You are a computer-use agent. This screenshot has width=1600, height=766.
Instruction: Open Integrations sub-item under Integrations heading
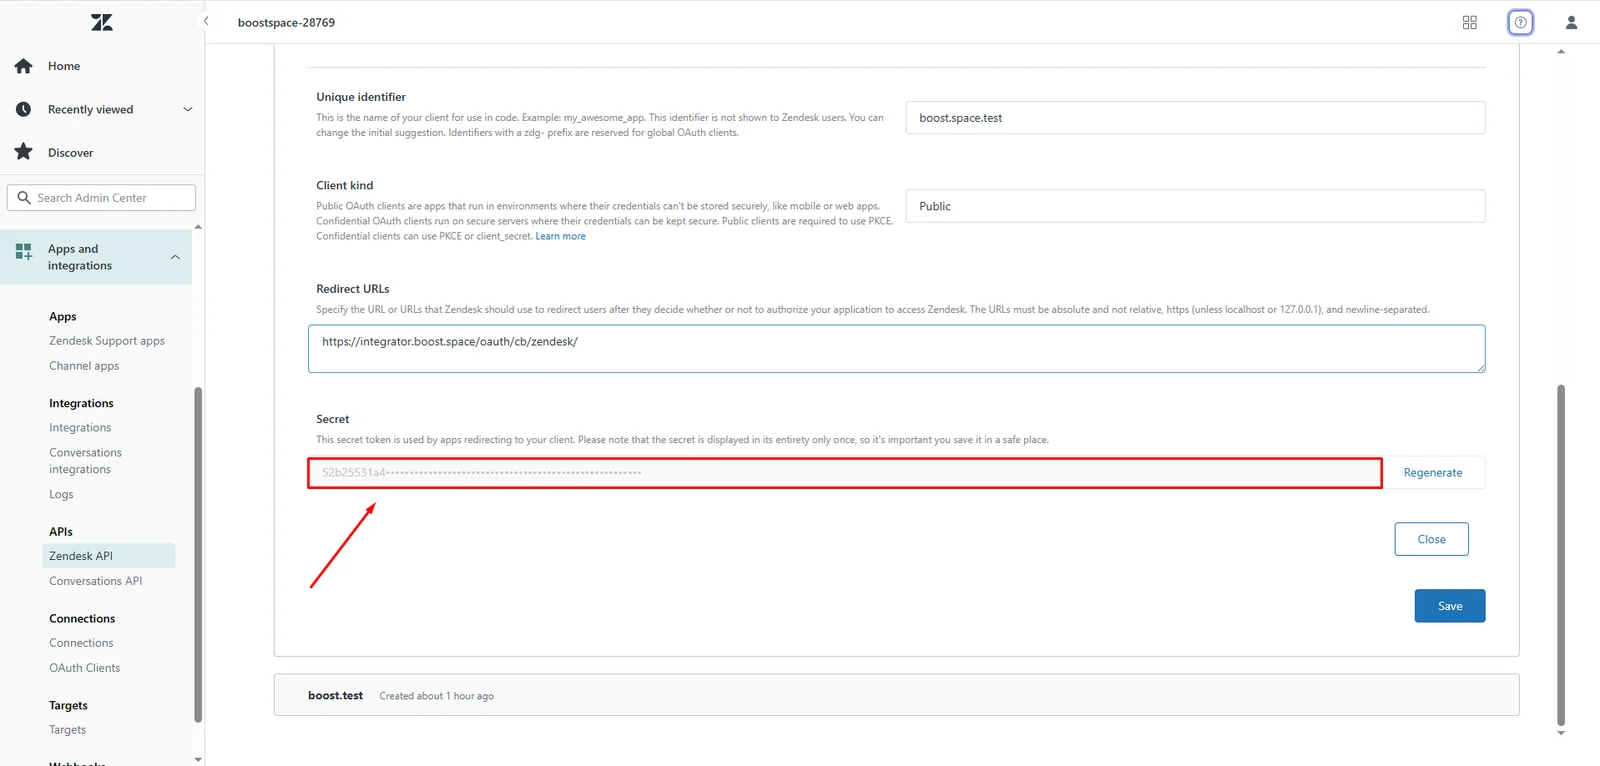click(80, 428)
